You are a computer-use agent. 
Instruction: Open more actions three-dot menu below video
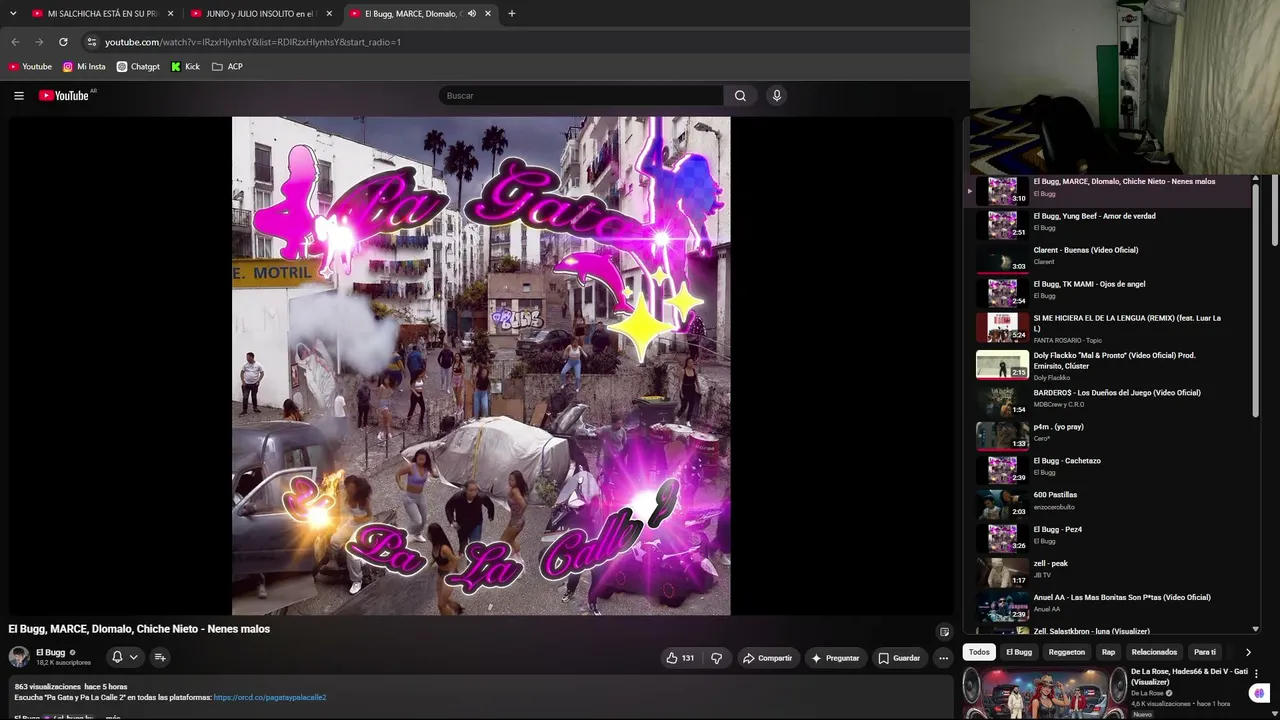pos(943,658)
